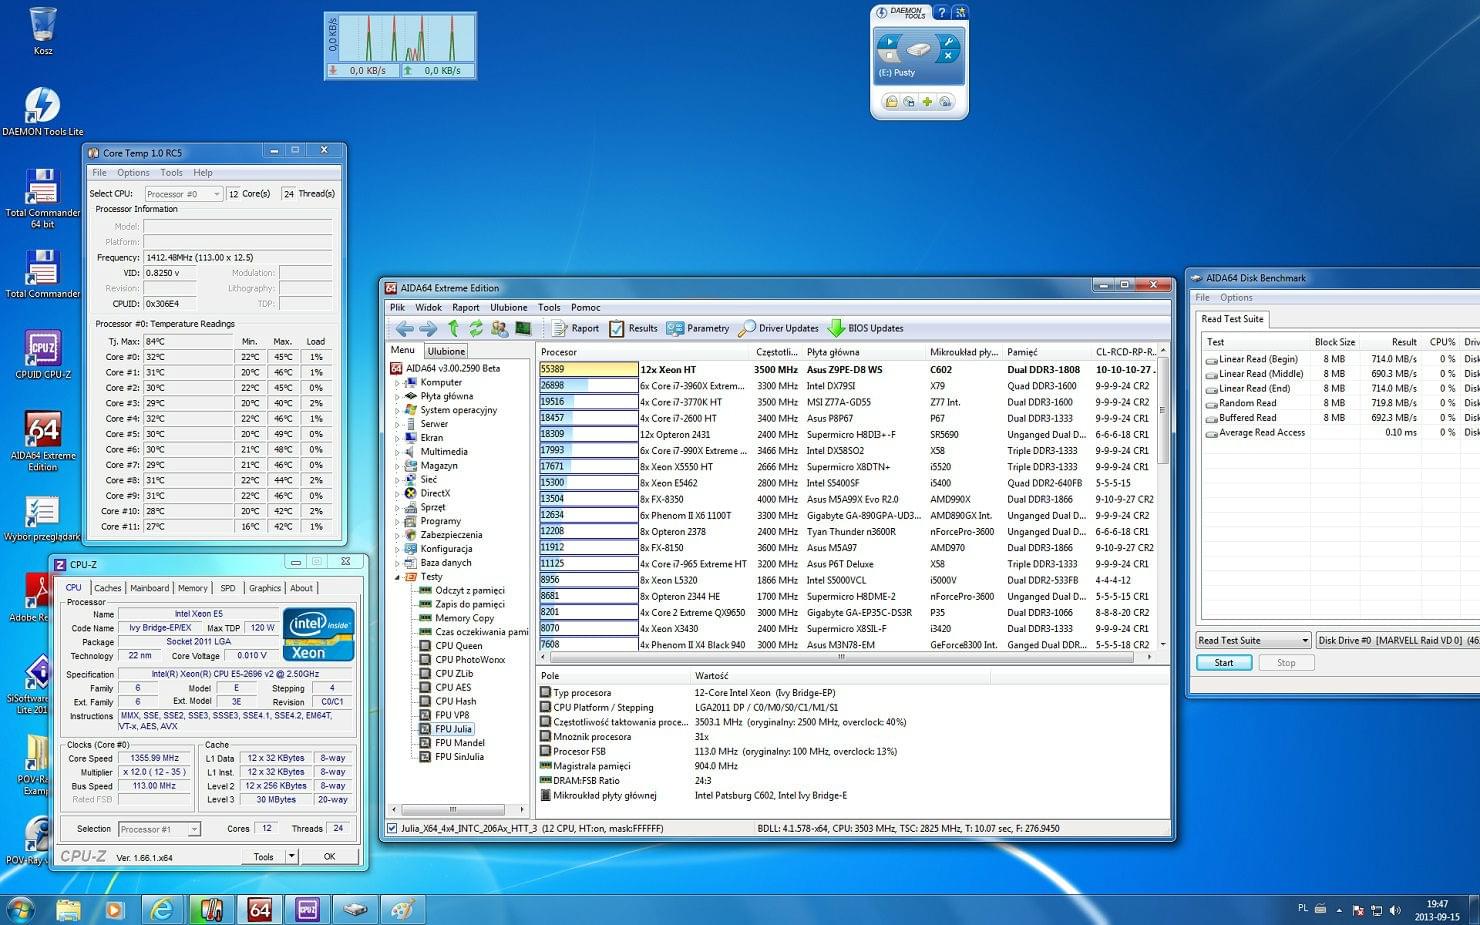Click the folder icon in DAEMON Tools gadget
The height and width of the screenshot is (925, 1480).
[x=891, y=102]
